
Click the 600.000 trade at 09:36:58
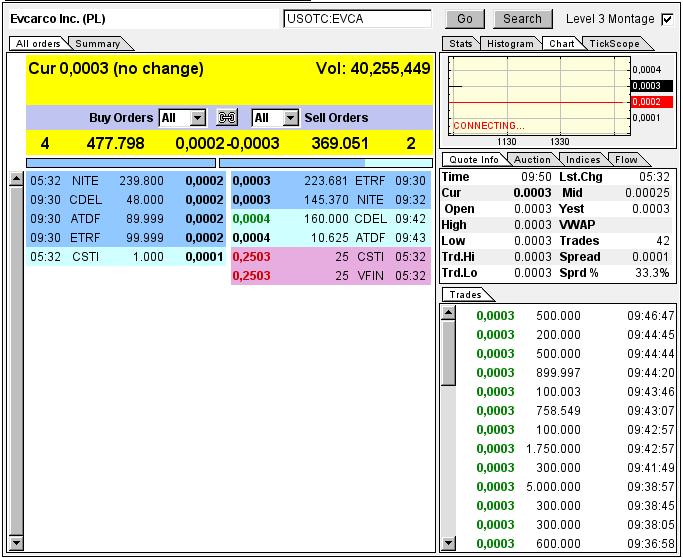pos(566,544)
